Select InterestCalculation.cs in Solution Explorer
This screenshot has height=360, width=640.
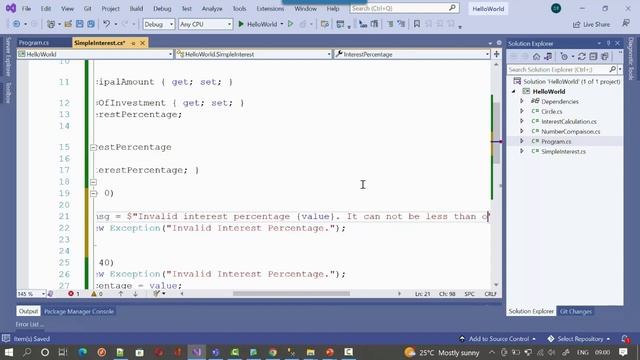[x=569, y=121]
